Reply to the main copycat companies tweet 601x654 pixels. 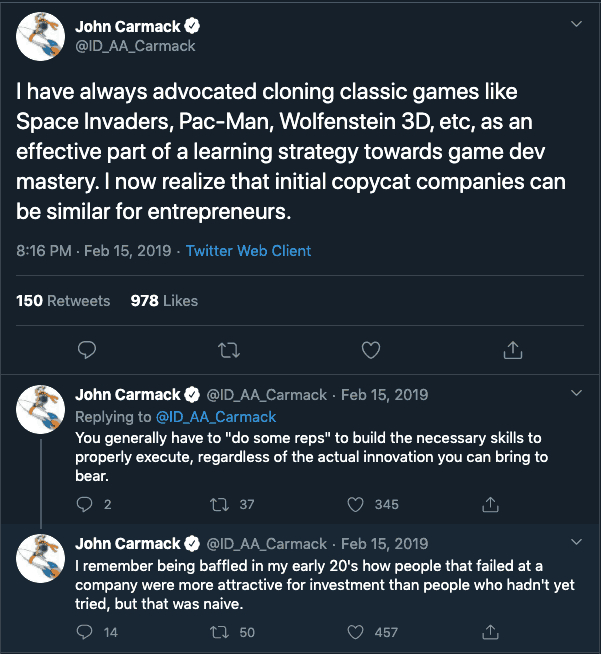[87, 349]
